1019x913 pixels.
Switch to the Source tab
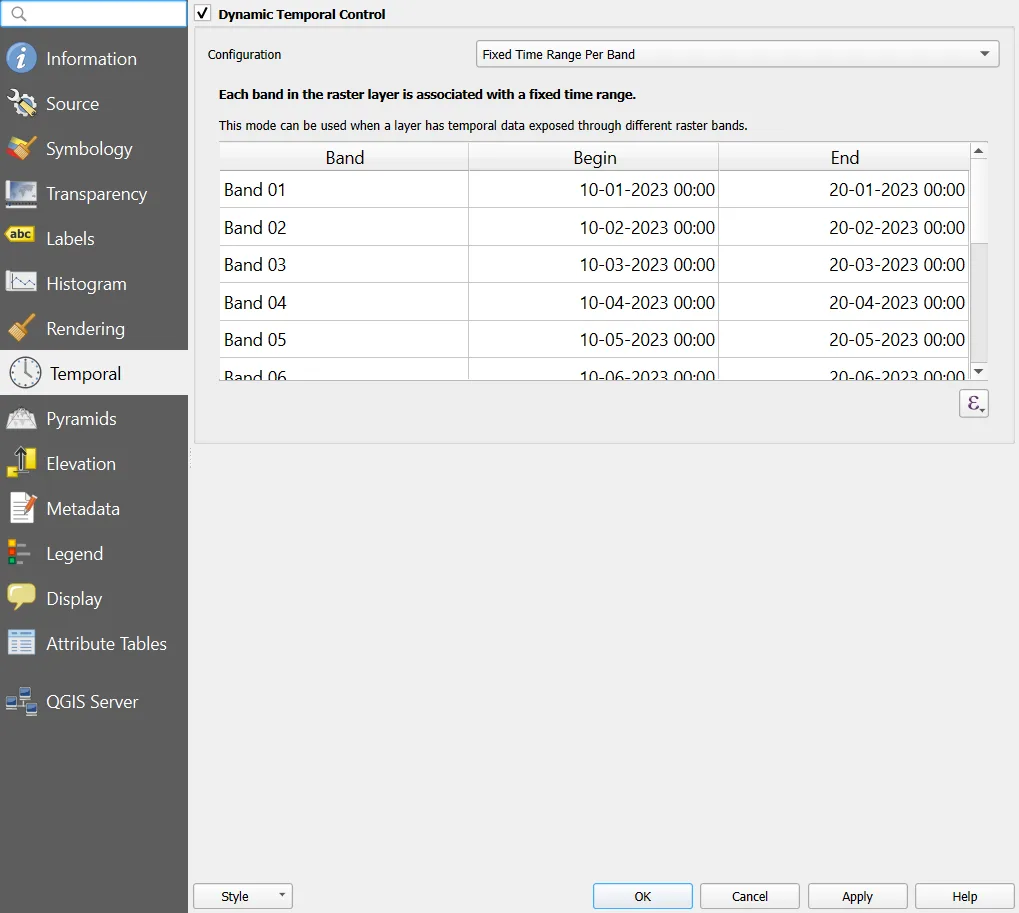pos(94,103)
